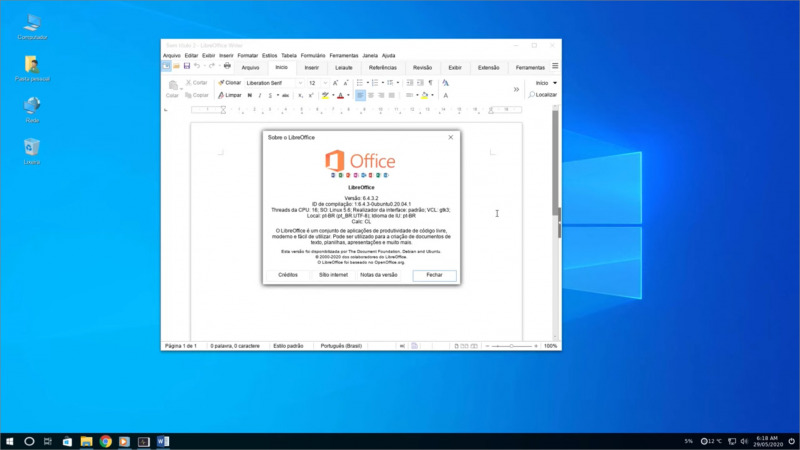Toggle italic formatting in the ribbon

pos(260,95)
